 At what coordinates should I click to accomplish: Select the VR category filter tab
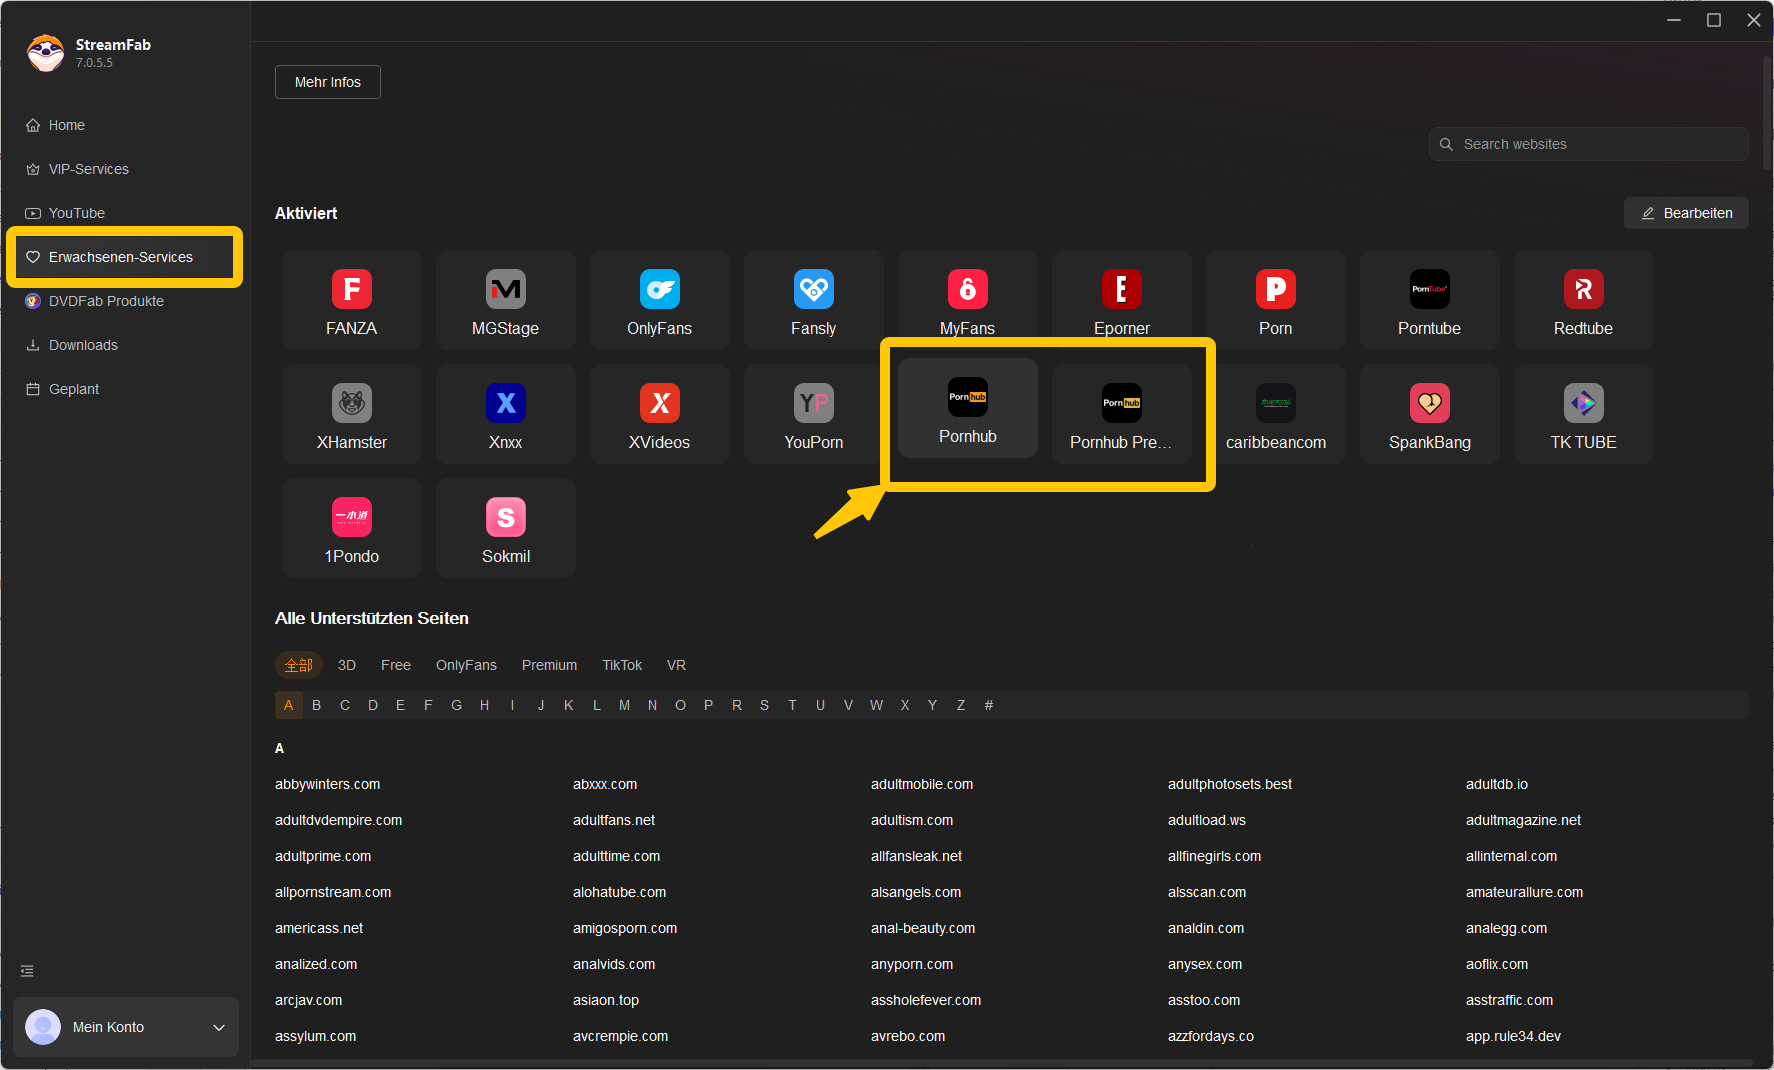coord(676,665)
